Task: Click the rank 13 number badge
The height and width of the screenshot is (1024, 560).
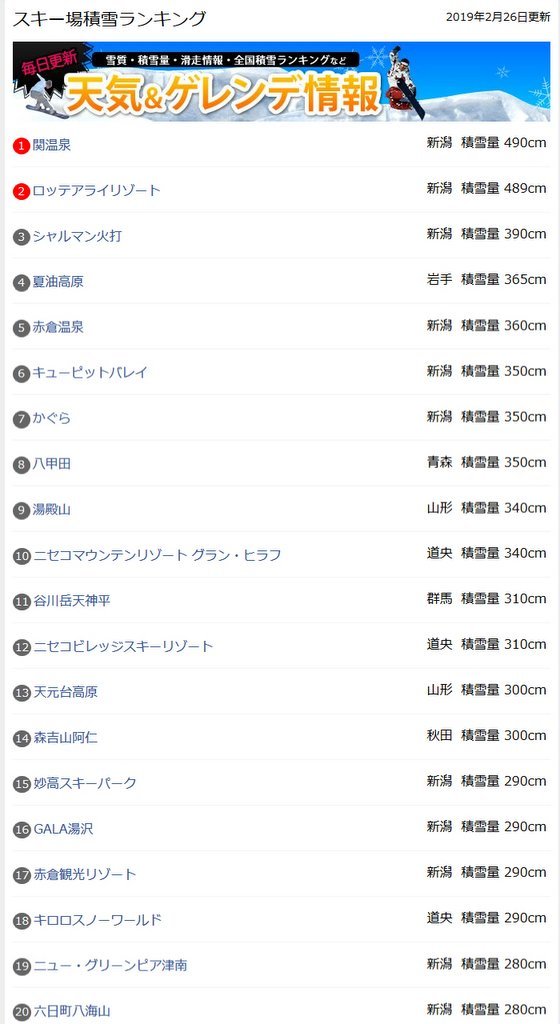Action: (x=22, y=693)
